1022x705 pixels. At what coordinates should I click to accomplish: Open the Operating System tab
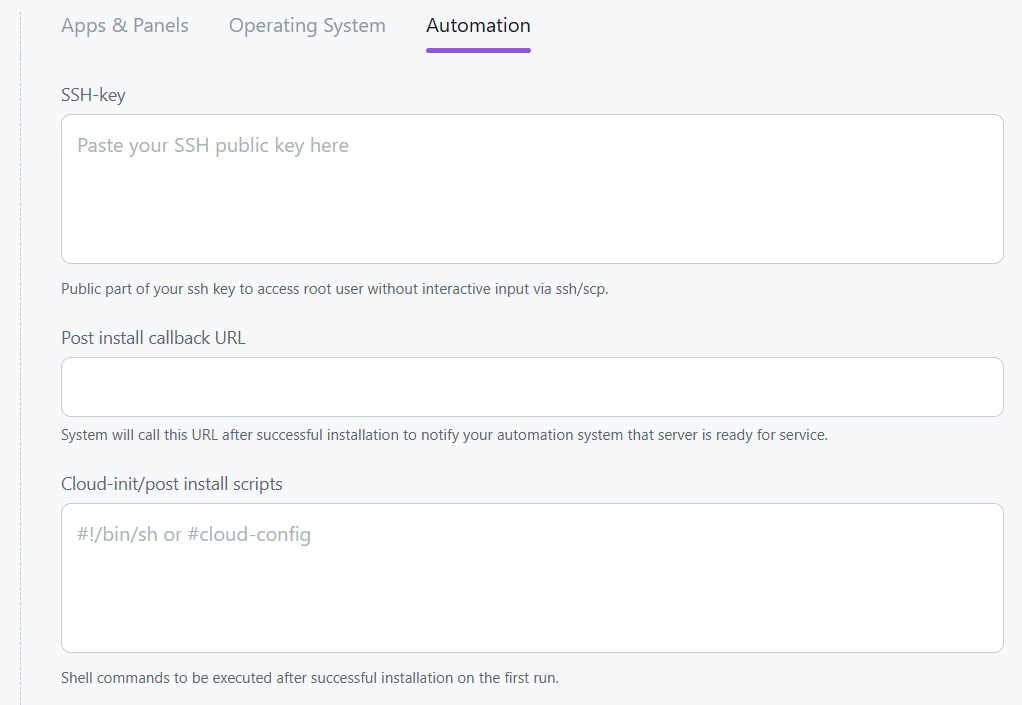[307, 26]
